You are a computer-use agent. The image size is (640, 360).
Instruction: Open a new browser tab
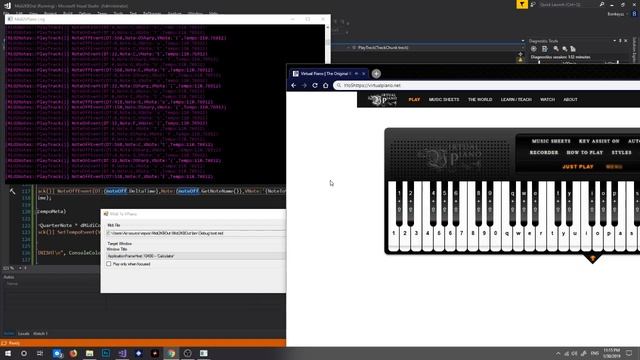(376, 73)
